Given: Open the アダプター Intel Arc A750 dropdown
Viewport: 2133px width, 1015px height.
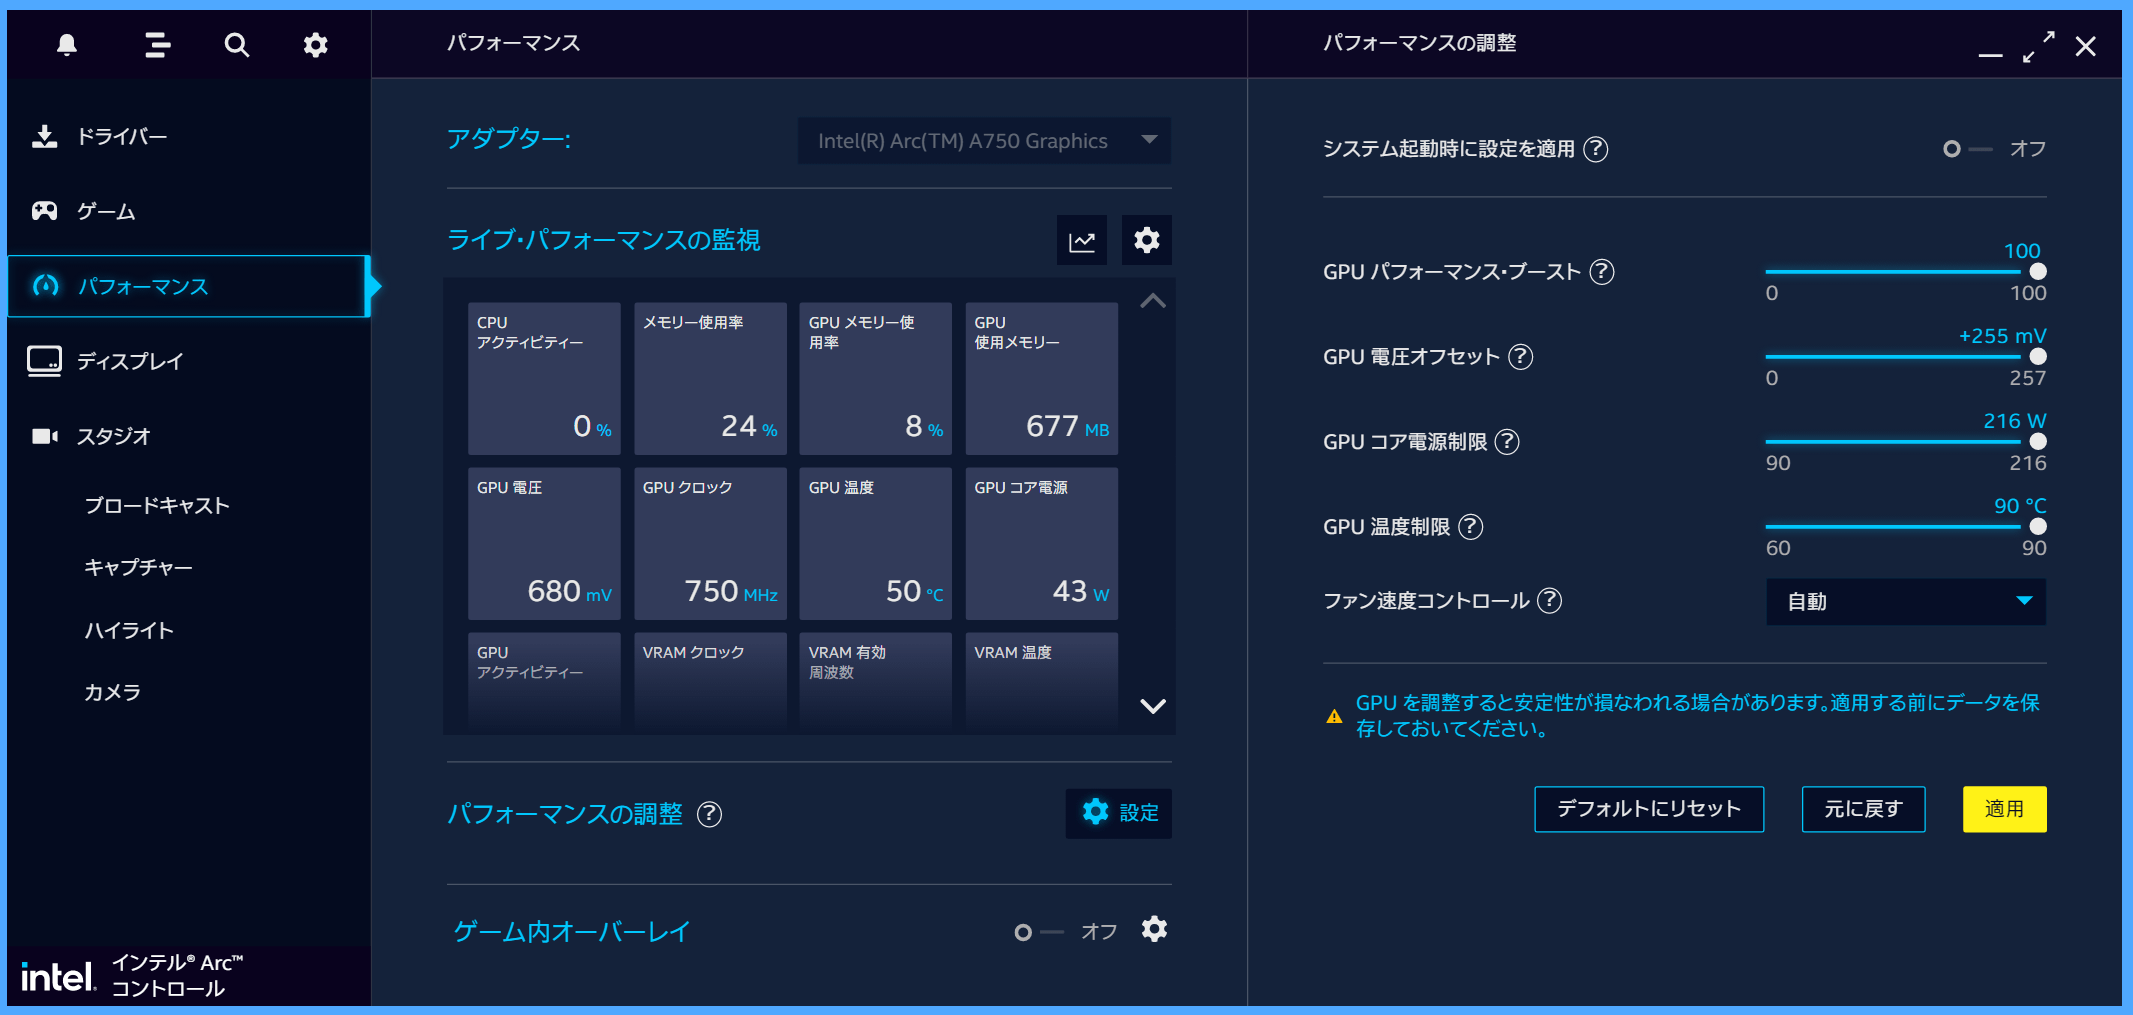Looking at the screenshot, I should [x=984, y=141].
